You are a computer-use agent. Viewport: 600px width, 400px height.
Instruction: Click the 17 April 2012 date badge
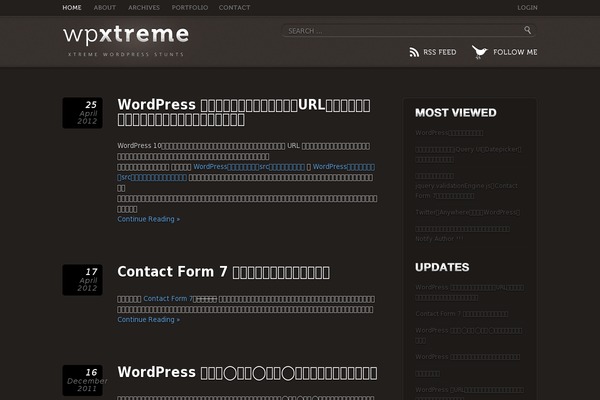tap(82, 280)
